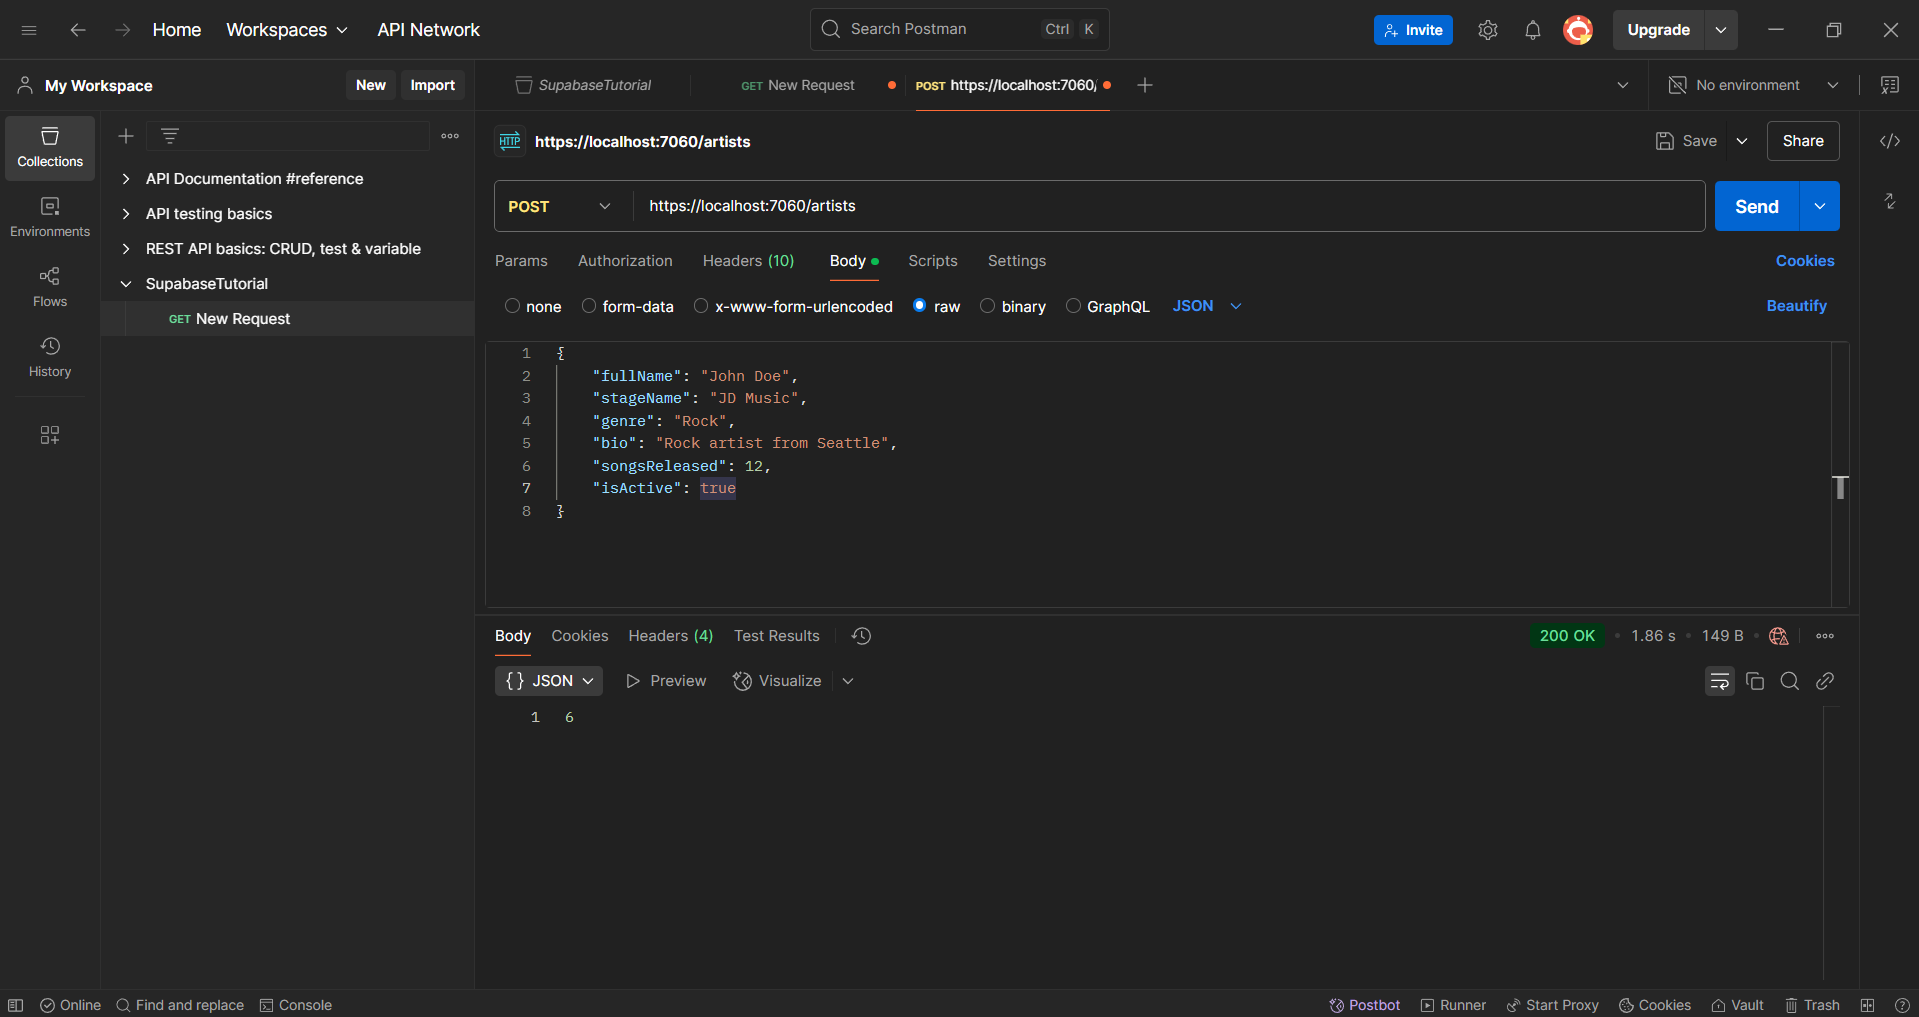Click the filter collections icon
Image resolution: width=1919 pixels, height=1017 pixels.
coord(170,136)
